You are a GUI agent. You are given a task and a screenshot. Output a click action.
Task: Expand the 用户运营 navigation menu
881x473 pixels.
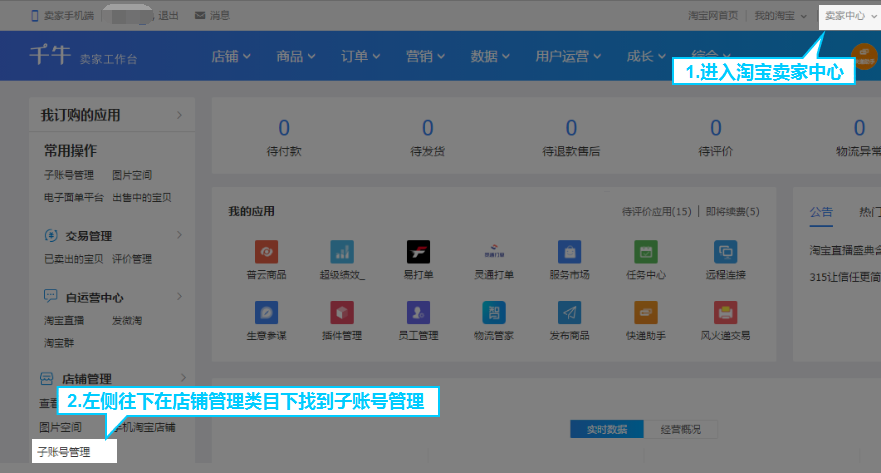point(568,56)
